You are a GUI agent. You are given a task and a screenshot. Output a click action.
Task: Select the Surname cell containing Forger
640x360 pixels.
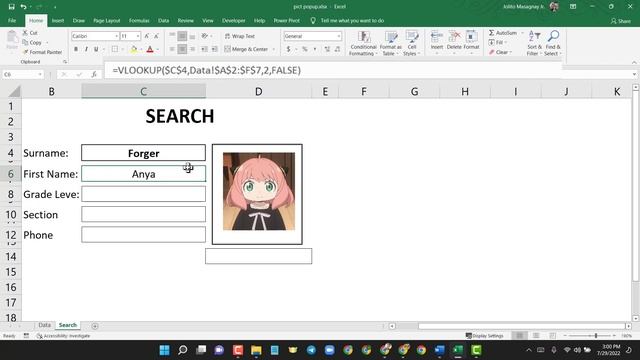143,153
